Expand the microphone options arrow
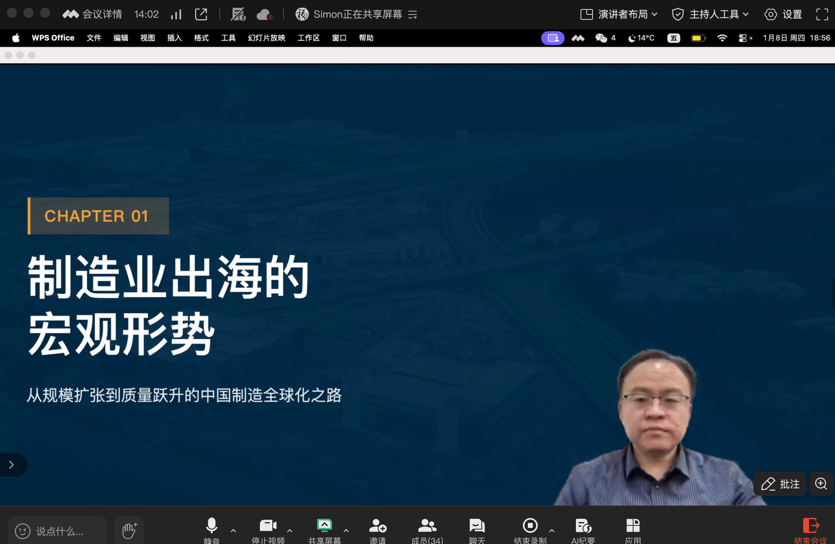The image size is (835, 544). point(233,531)
